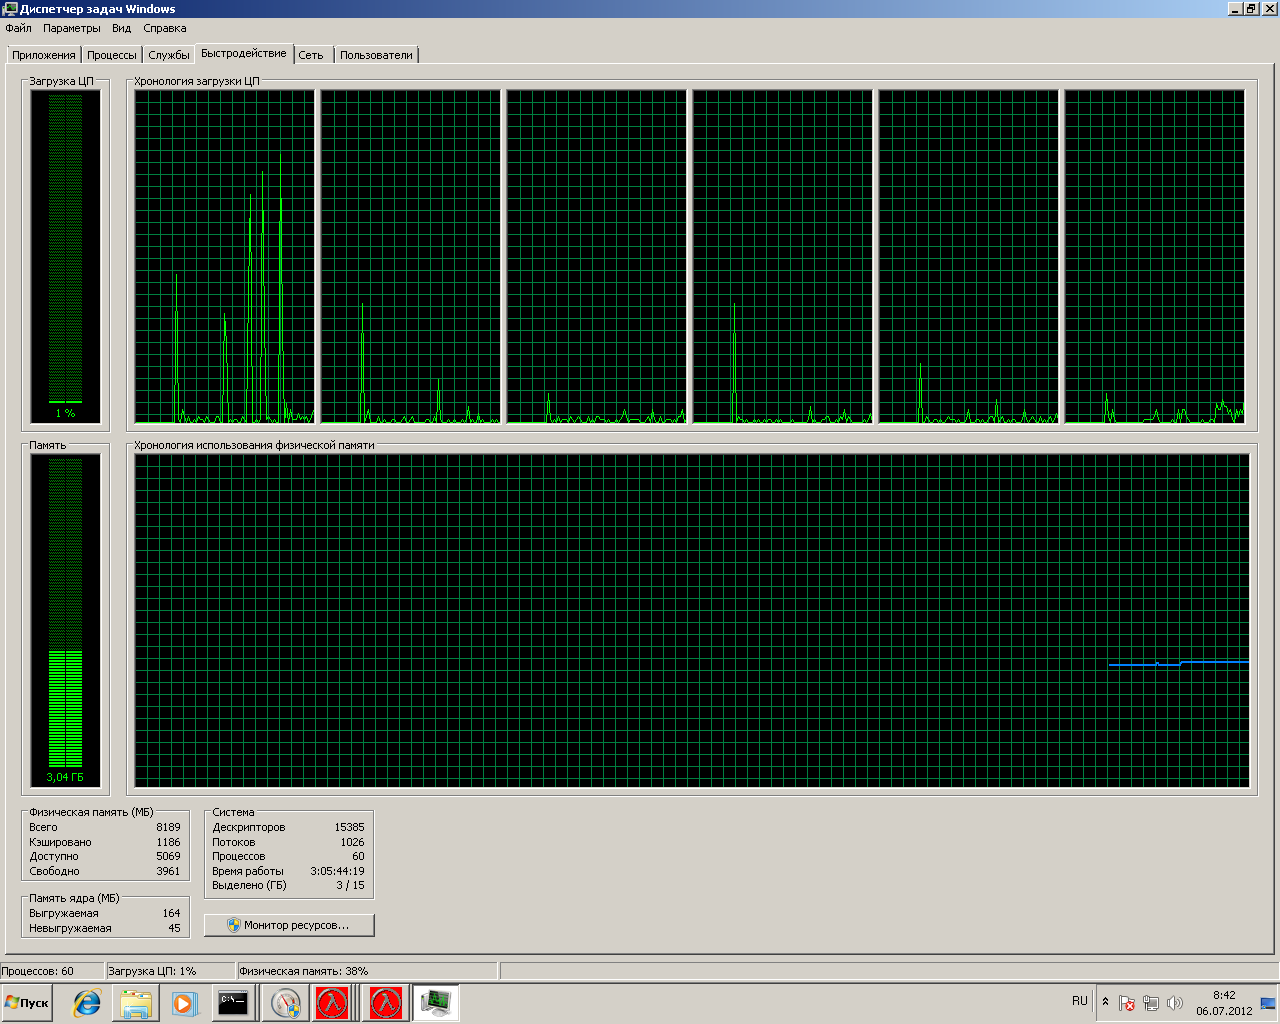Open the Параметры menu
The height and width of the screenshot is (1024, 1280).
(x=72, y=28)
